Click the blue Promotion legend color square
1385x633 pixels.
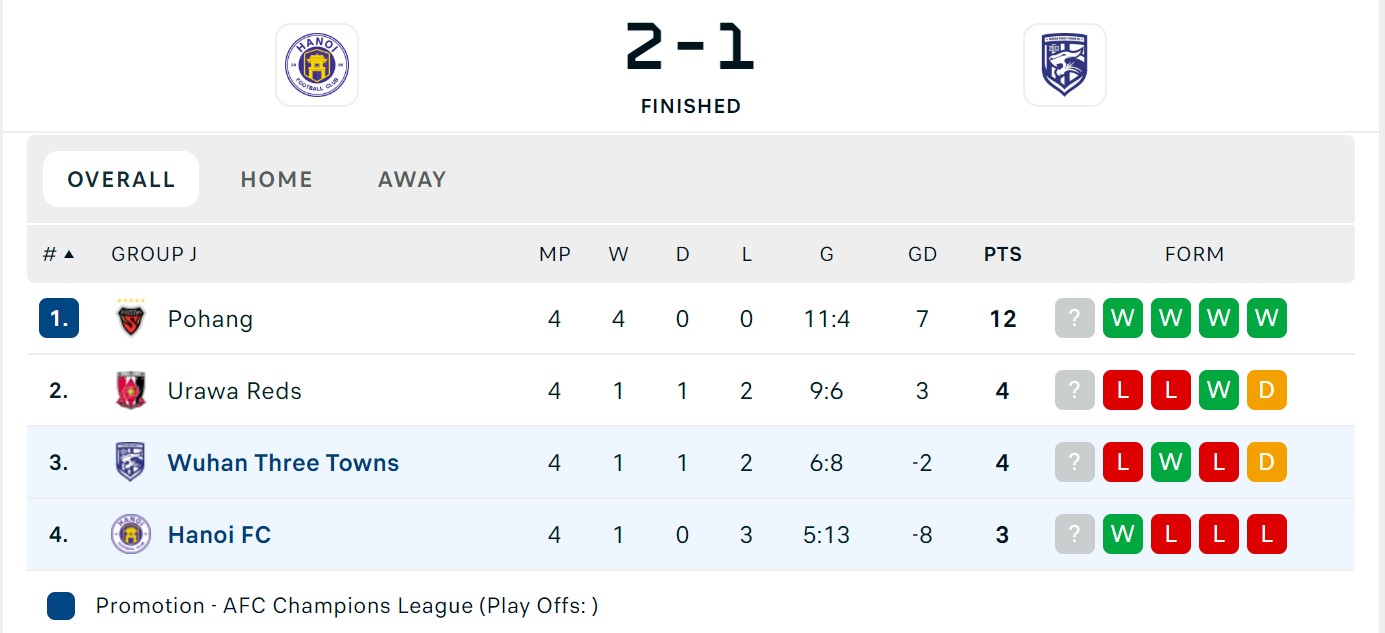61,605
